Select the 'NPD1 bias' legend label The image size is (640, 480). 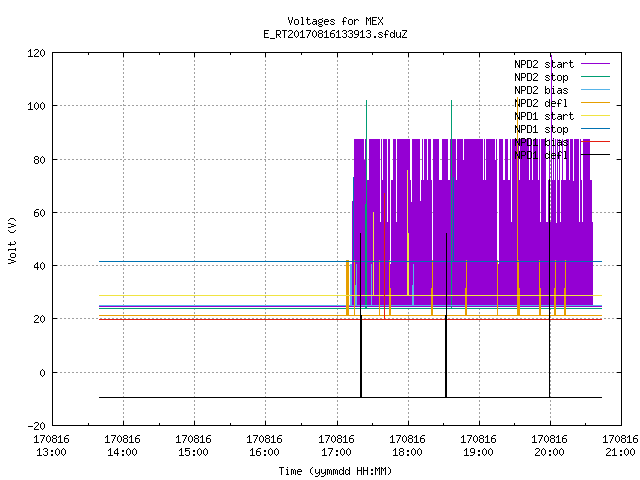541,142
